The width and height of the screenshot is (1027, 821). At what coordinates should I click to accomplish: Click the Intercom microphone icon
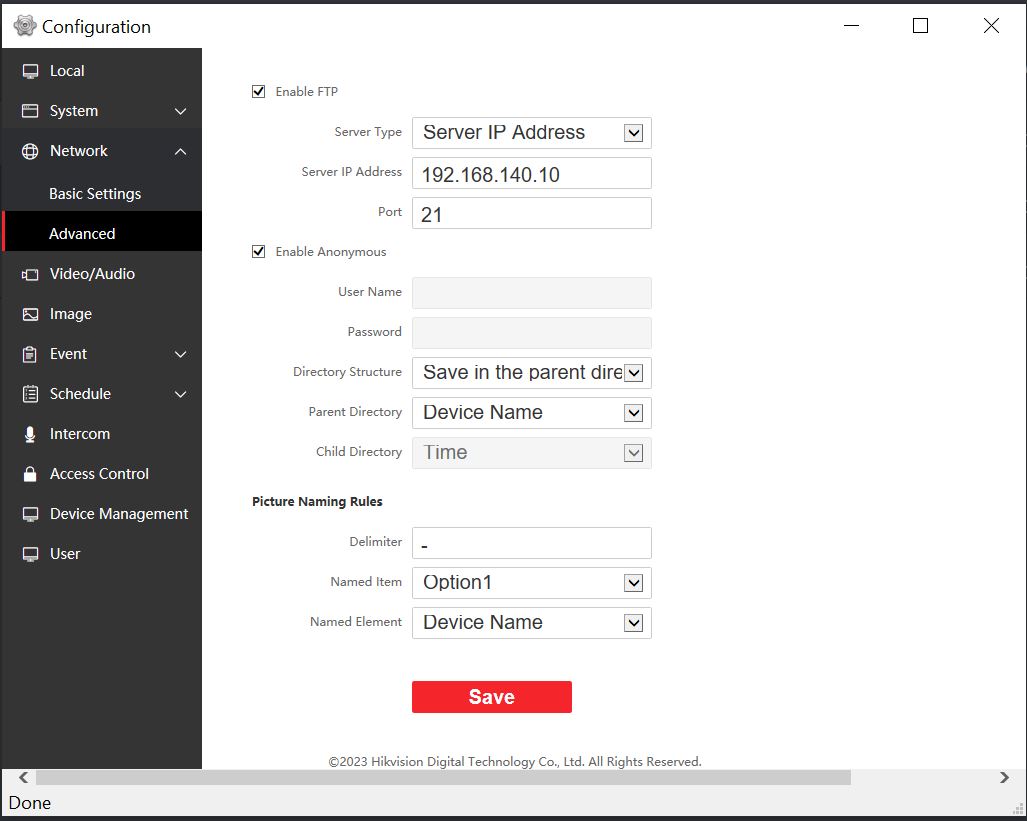coord(30,434)
